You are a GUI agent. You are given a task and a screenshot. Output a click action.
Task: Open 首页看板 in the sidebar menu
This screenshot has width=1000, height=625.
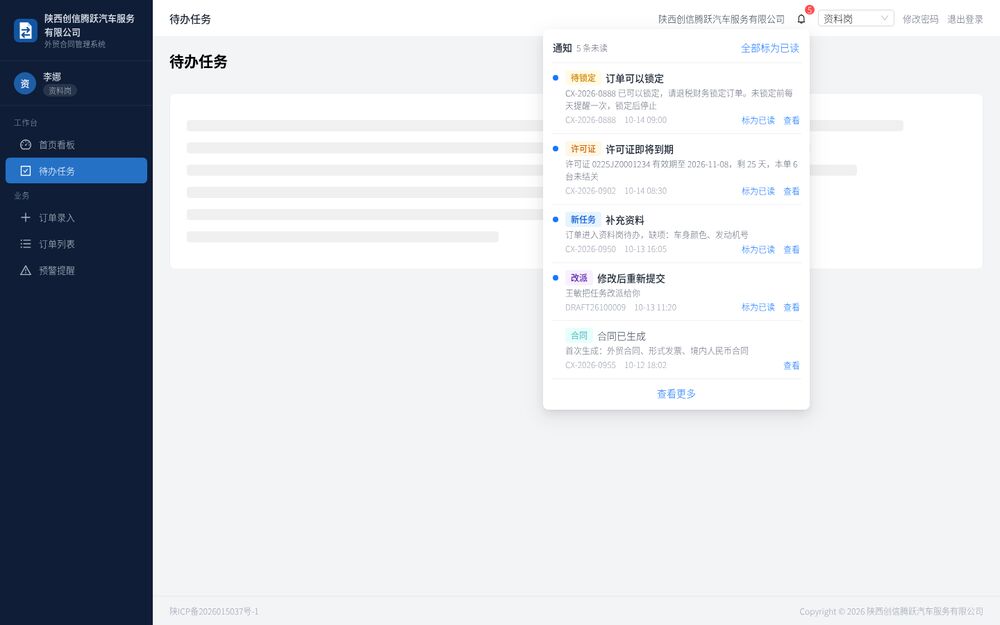(77, 145)
